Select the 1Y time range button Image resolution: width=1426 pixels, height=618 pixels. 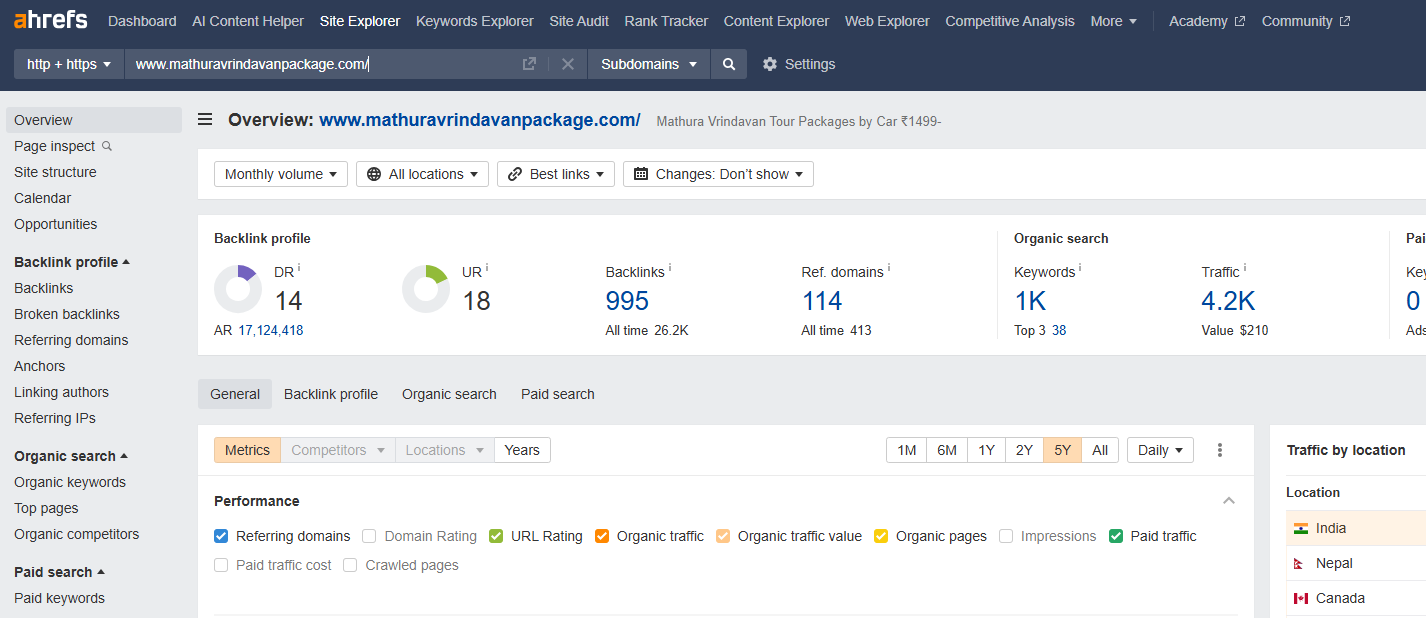[x=986, y=450]
